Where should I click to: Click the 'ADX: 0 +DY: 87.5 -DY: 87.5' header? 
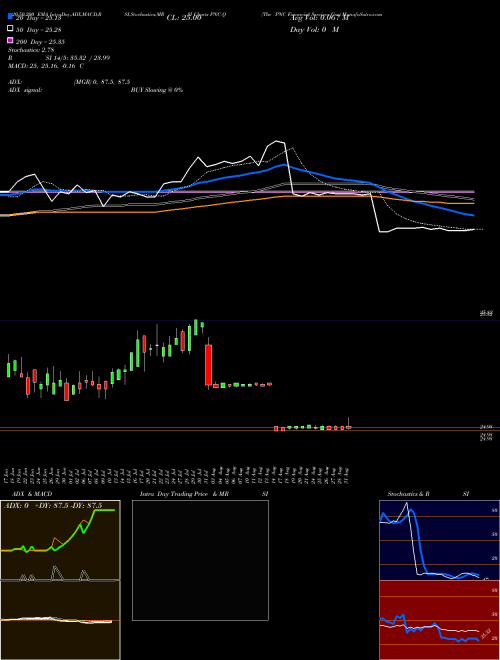pos(53,505)
